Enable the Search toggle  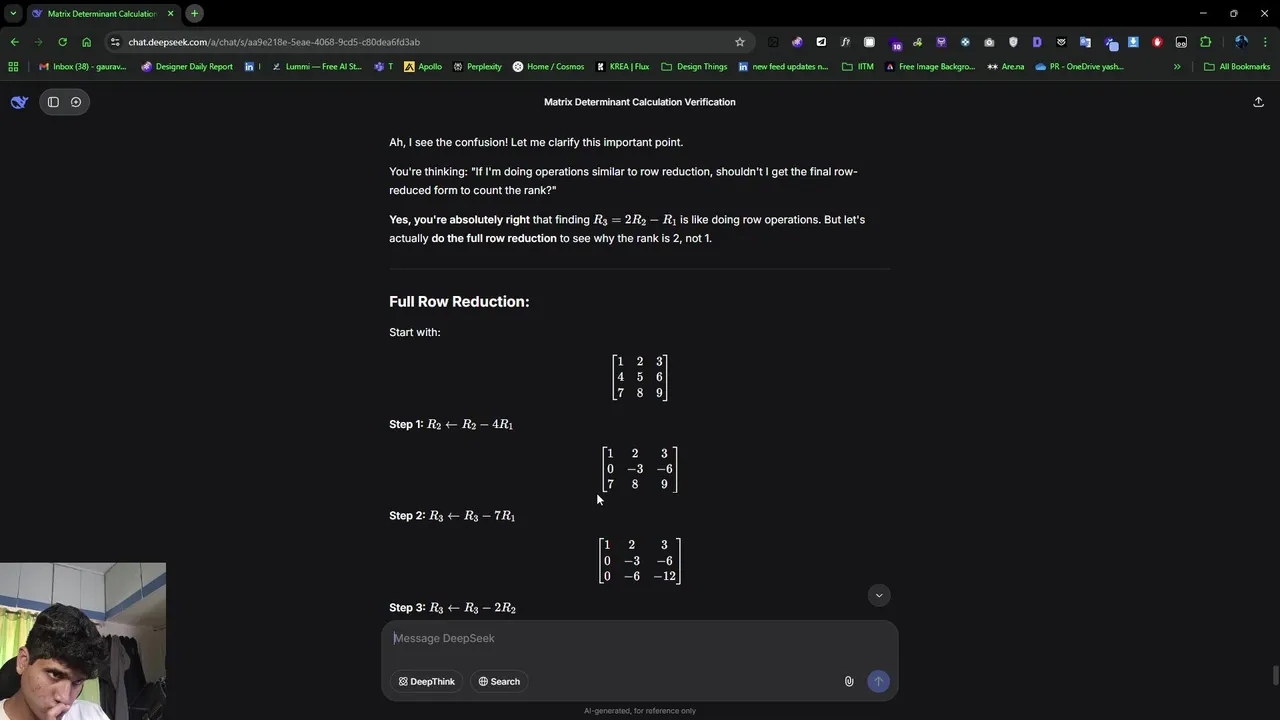point(499,681)
